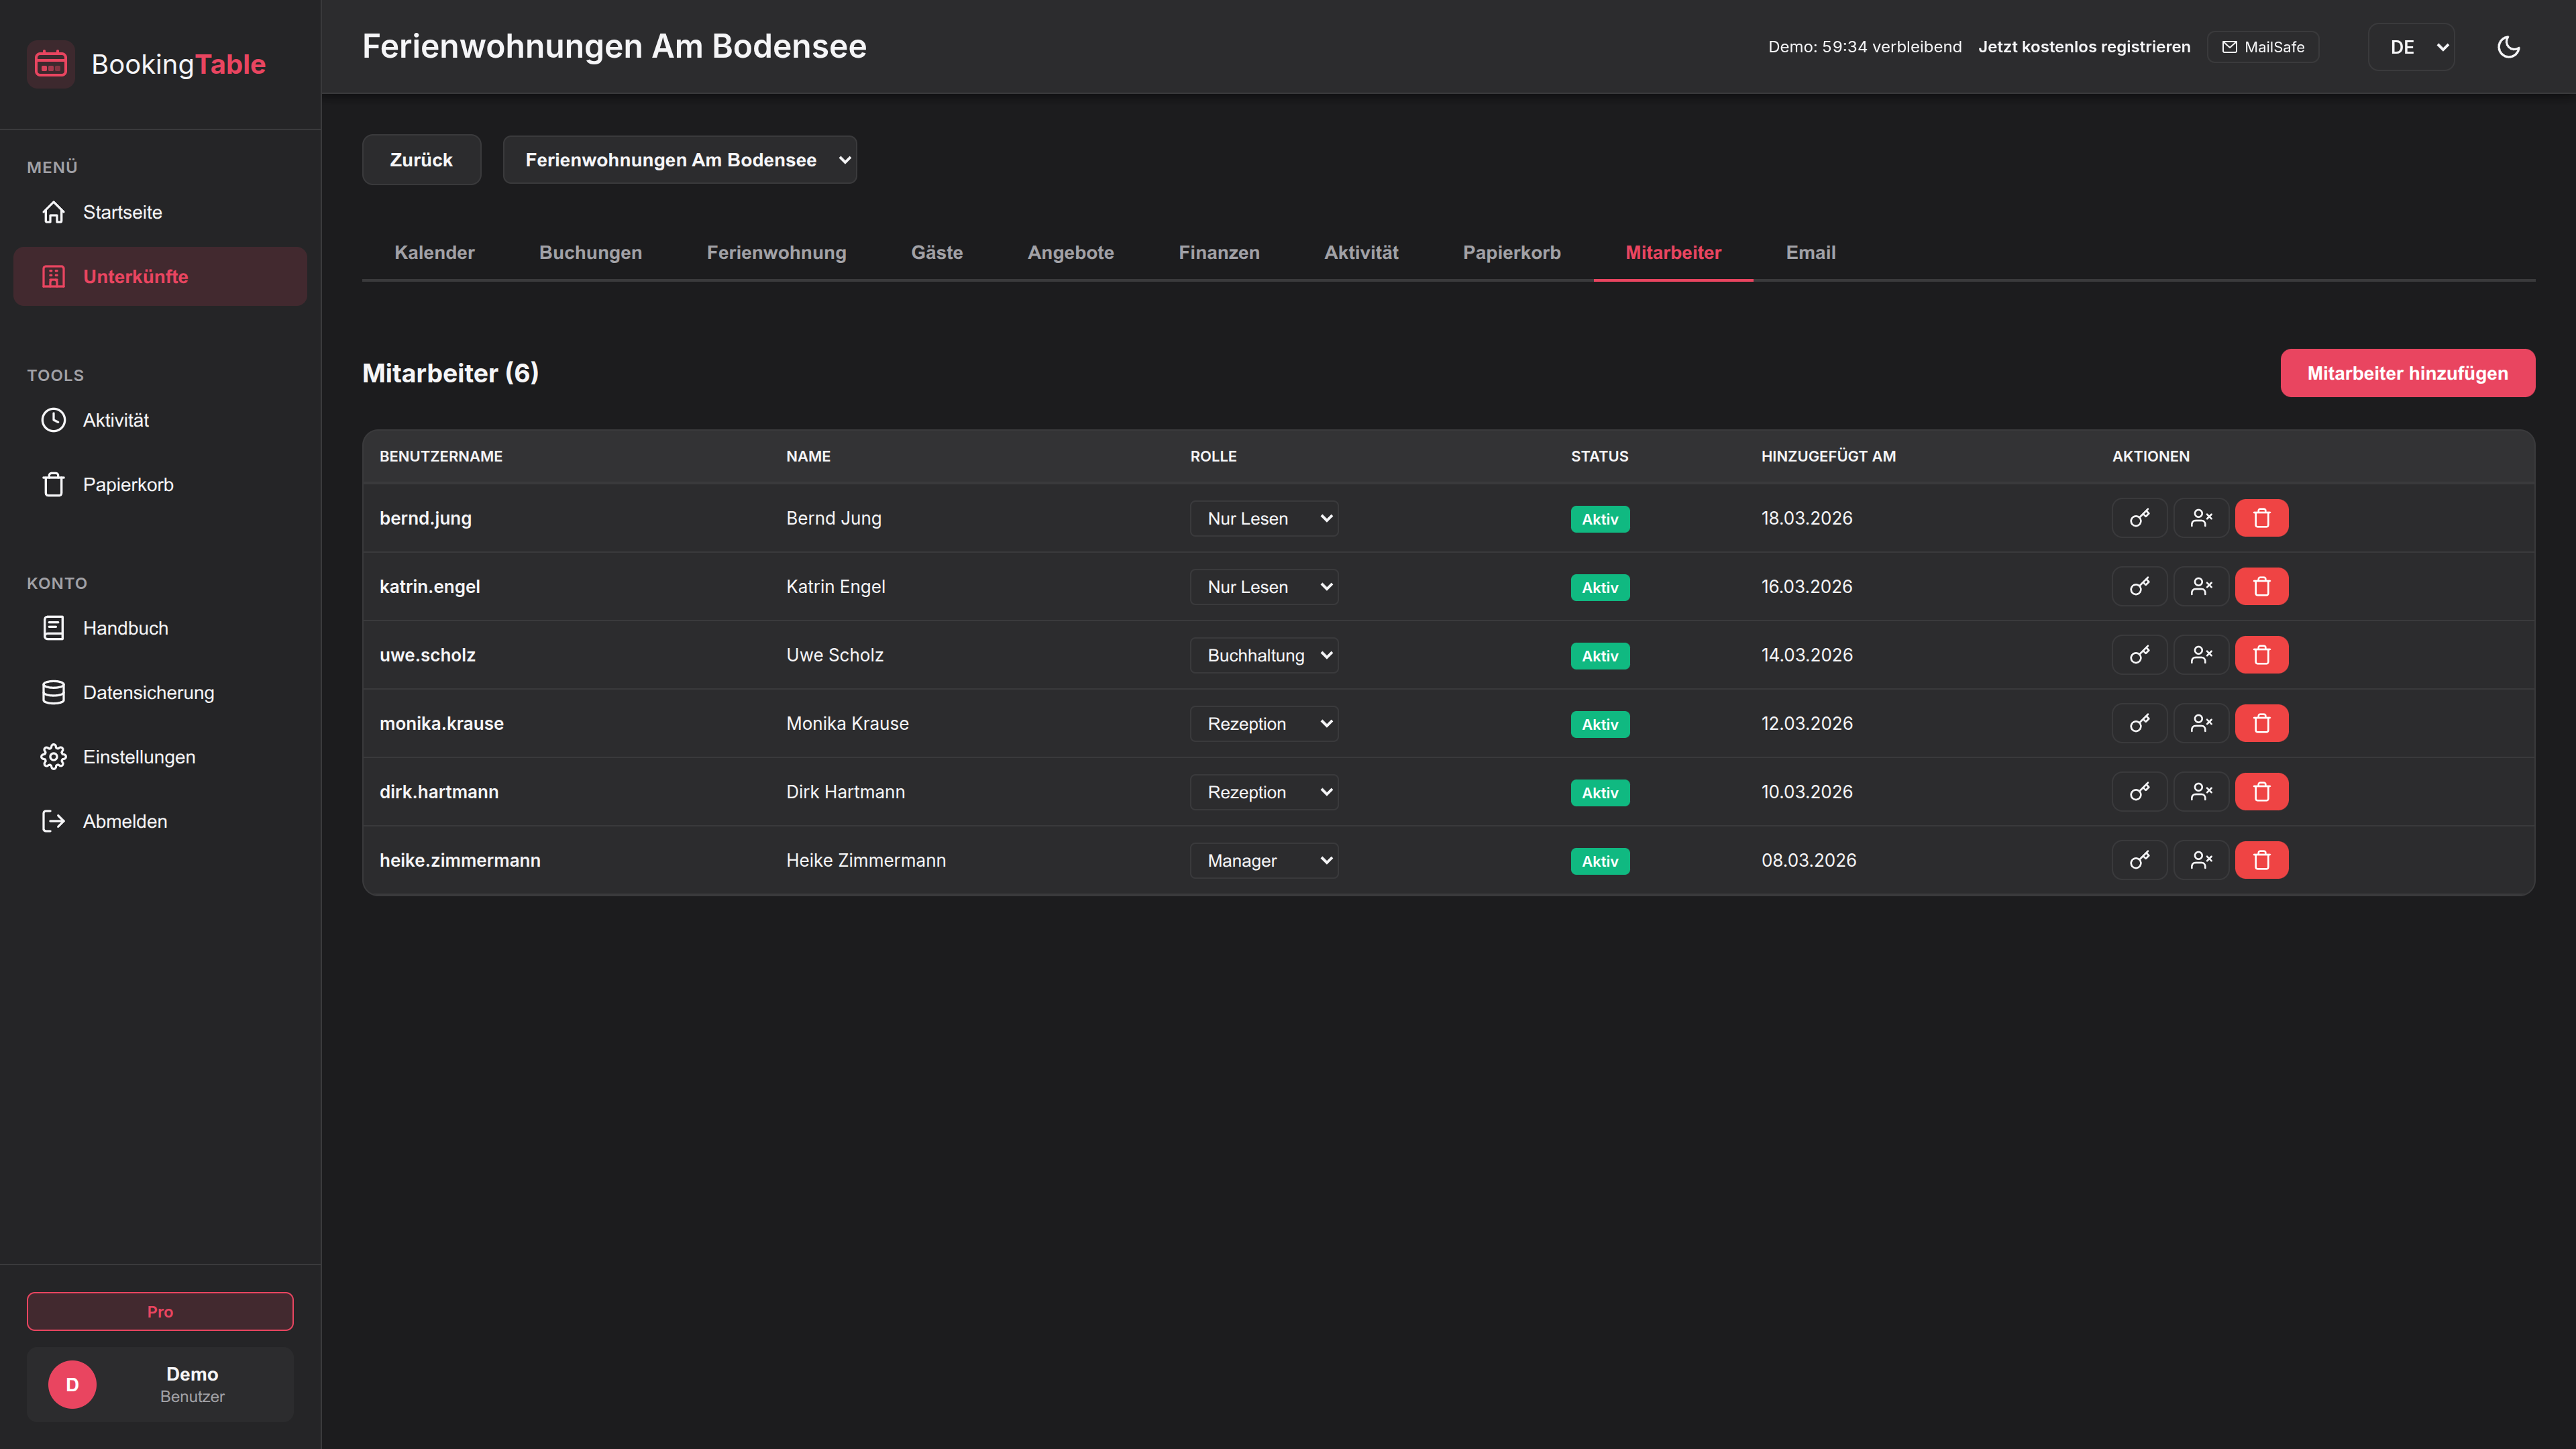Click the Pro plan button
This screenshot has height=1449, width=2576.
coord(160,1311)
